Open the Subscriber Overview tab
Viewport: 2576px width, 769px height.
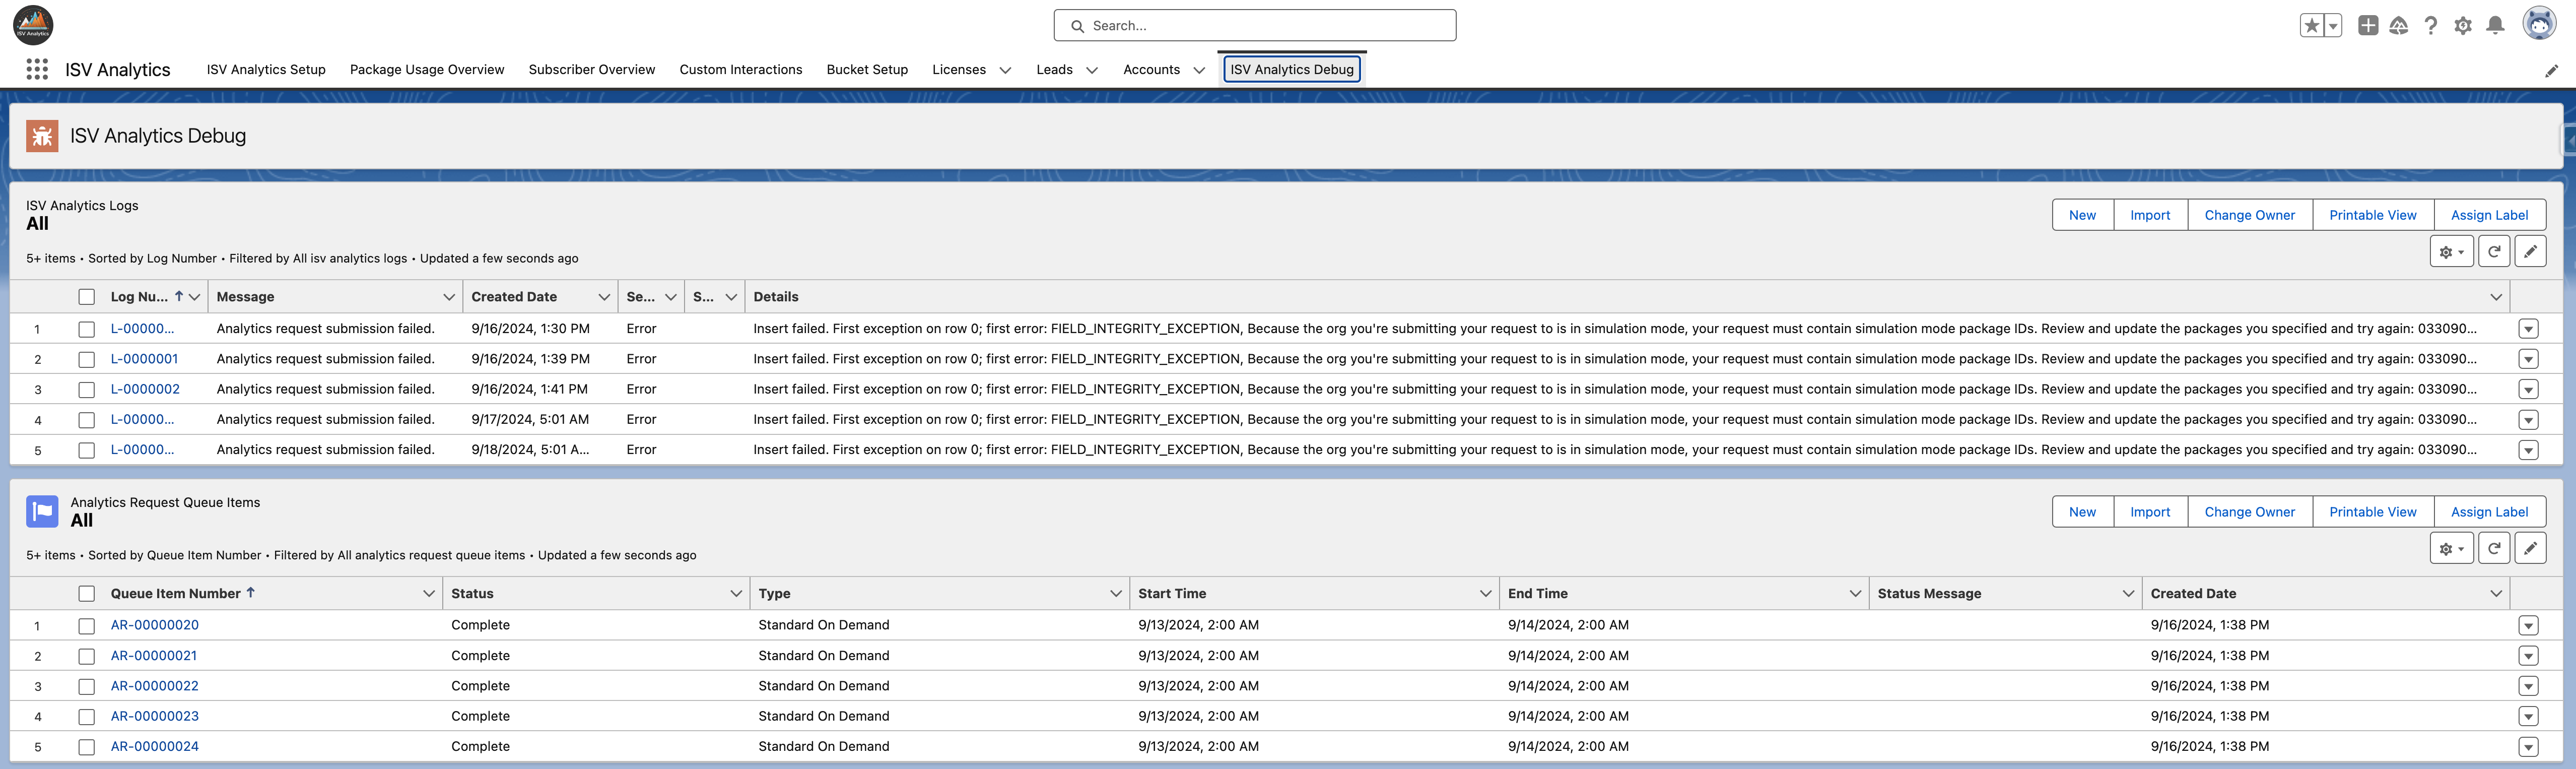click(x=592, y=69)
